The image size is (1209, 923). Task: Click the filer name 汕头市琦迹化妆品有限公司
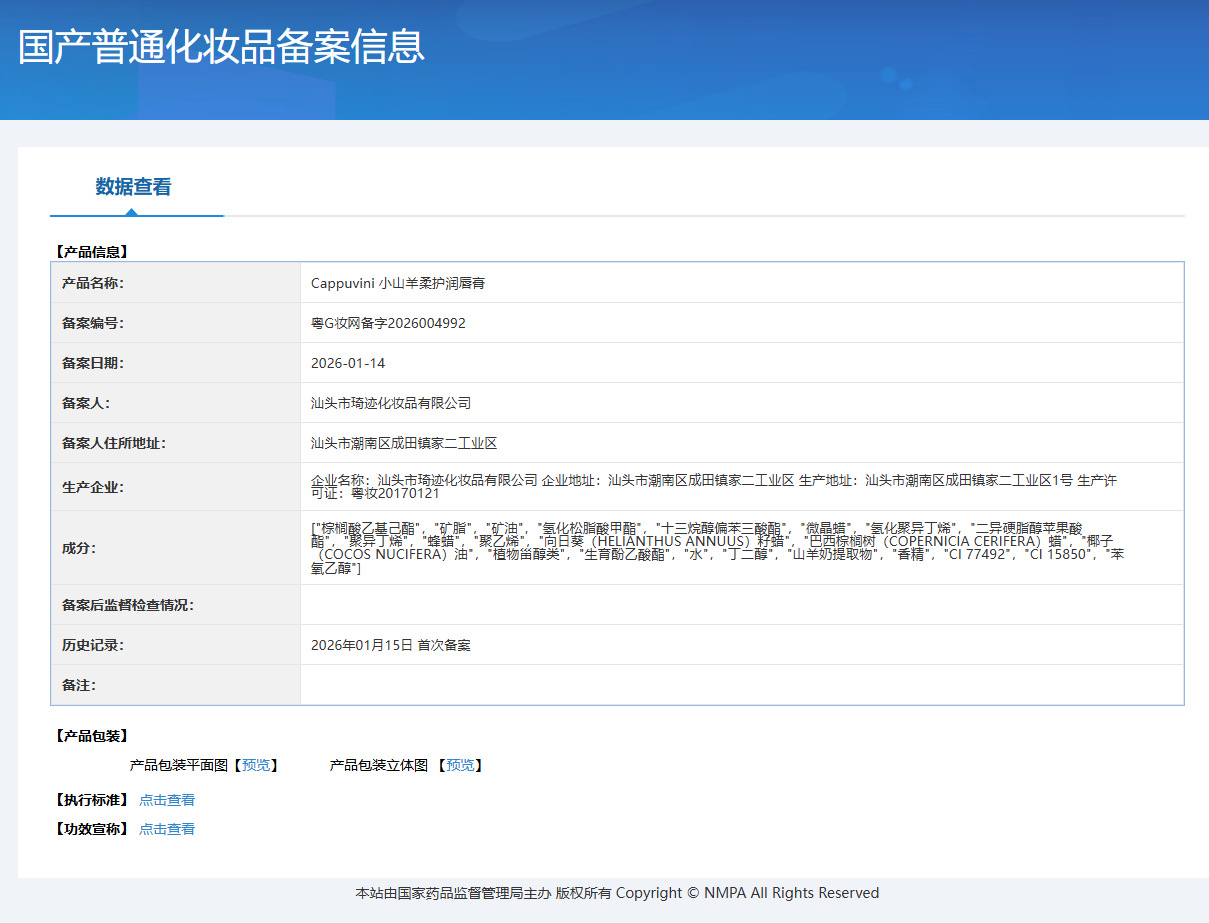tap(391, 403)
